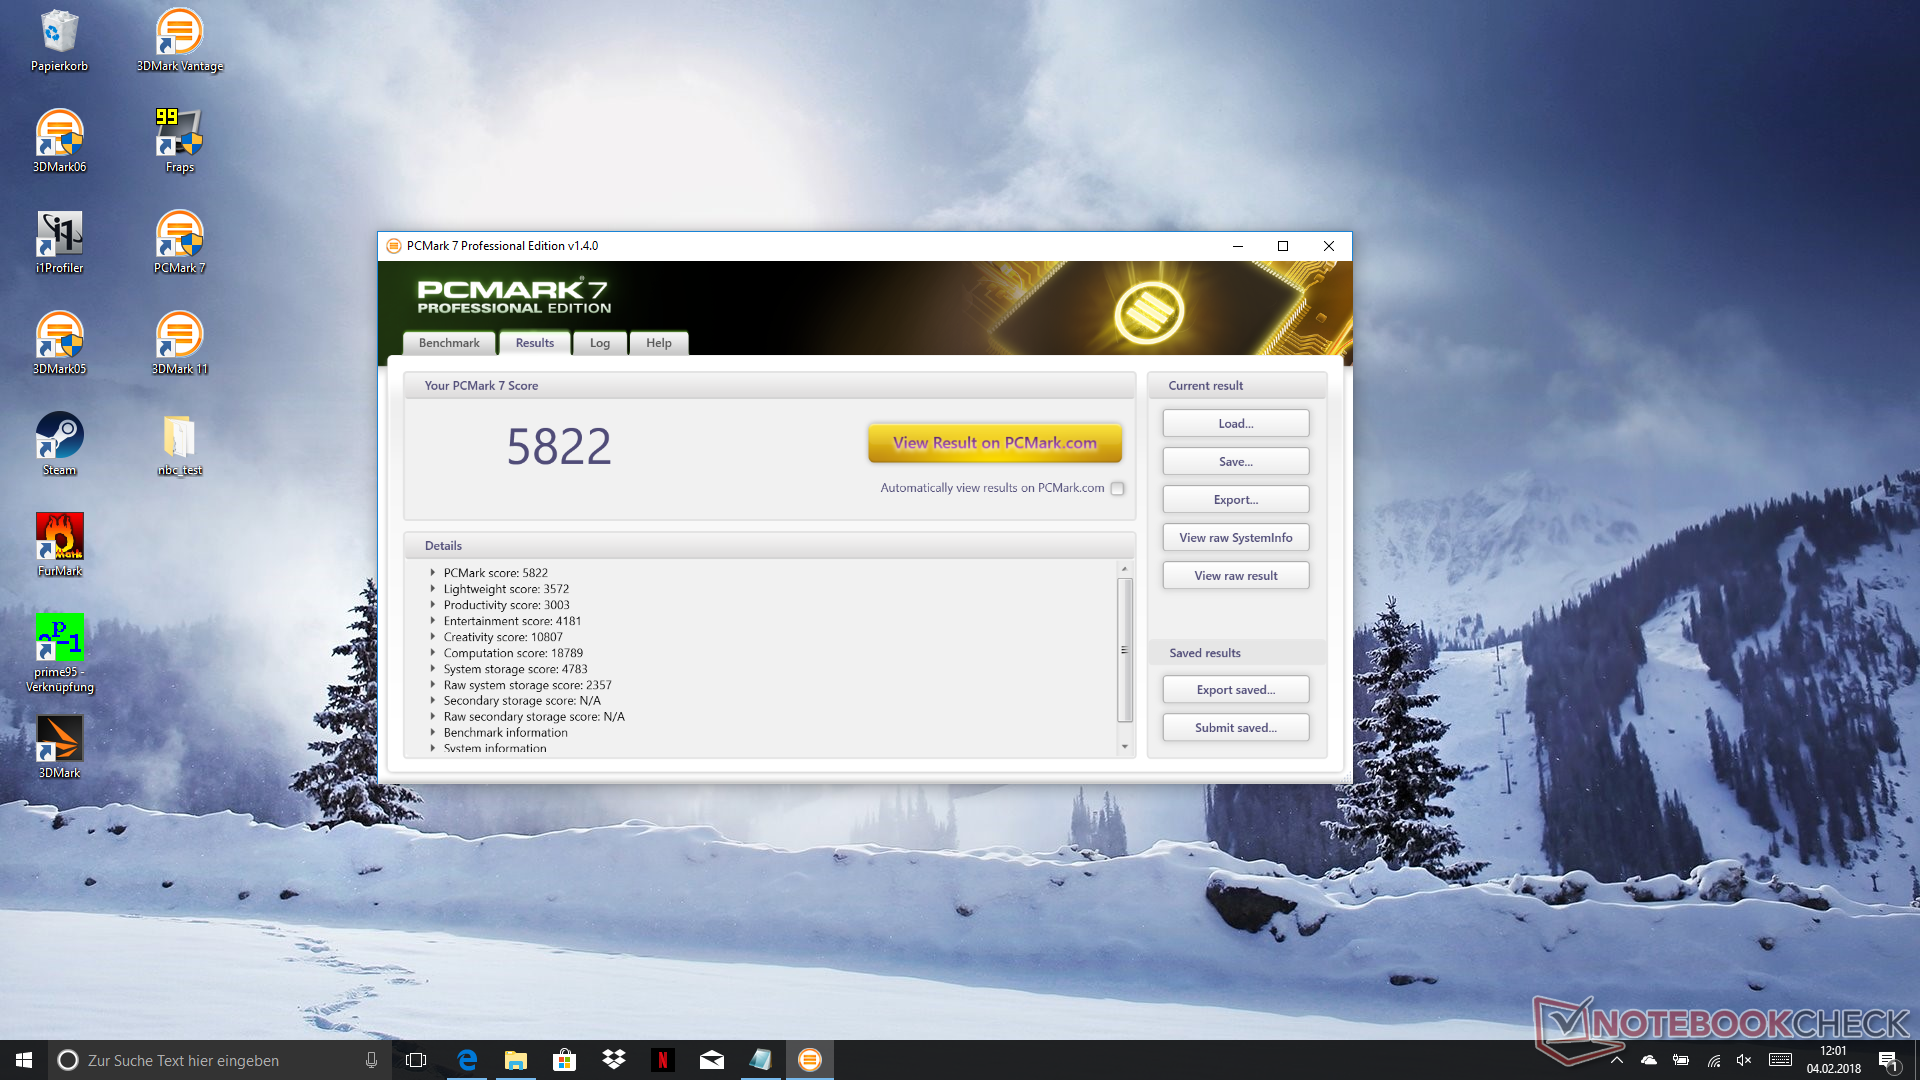Click the Dropbox taskbar icon
The image size is (1920, 1080).
(613, 1060)
